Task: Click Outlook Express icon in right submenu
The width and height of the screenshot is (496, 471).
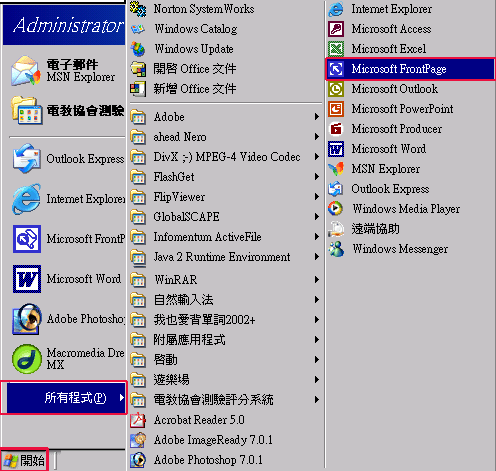Action: (x=336, y=189)
